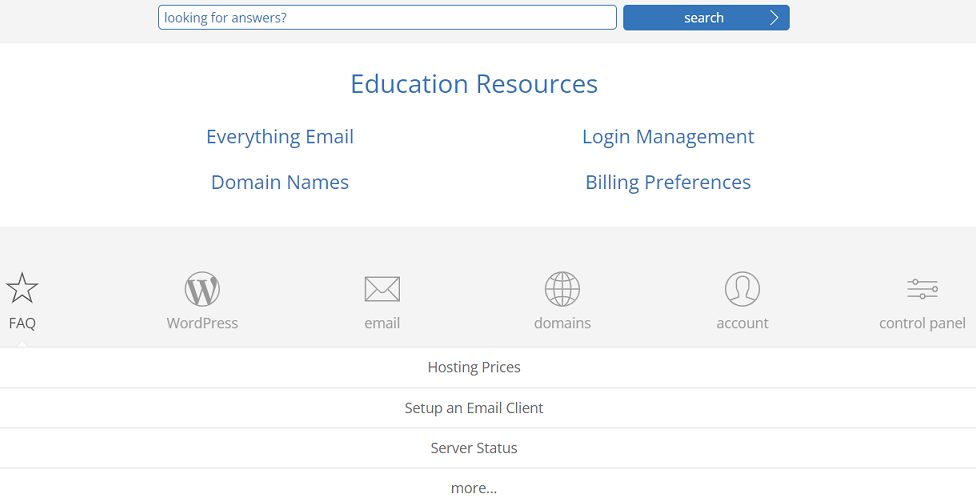This screenshot has height=502, width=976.
Task: Focus the 'looking for answers?' search field
Action: (387, 17)
